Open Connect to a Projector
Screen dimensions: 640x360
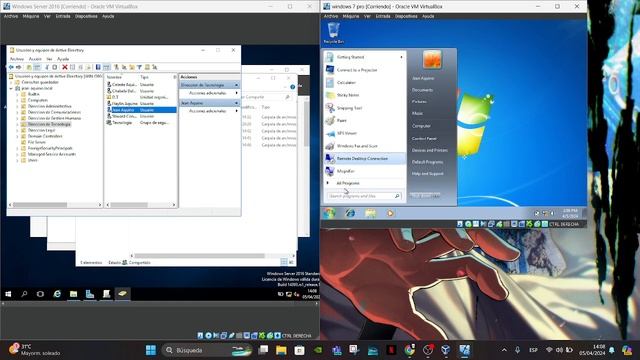pyautogui.click(x=364, y=70)
